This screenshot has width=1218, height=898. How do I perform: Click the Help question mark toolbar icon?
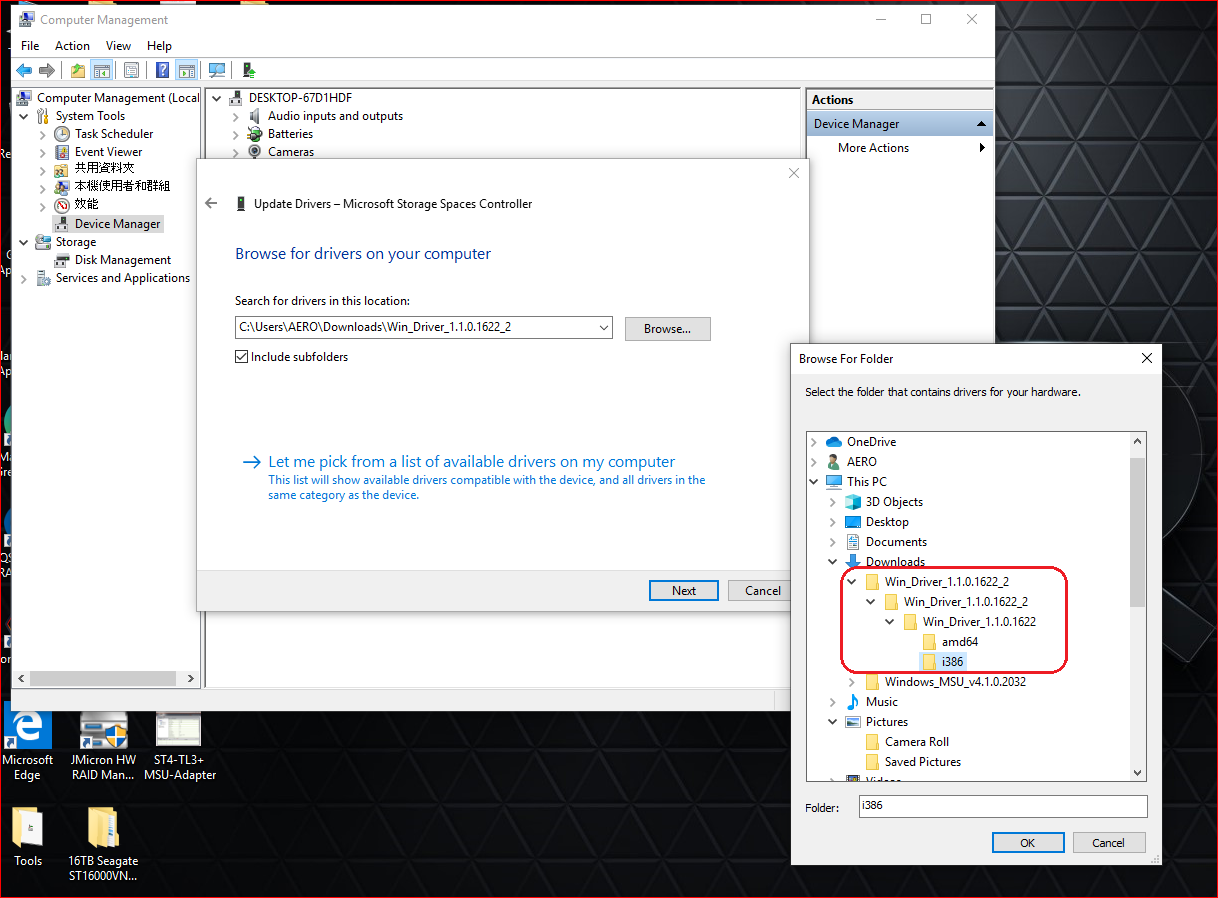tap(162, 70)
